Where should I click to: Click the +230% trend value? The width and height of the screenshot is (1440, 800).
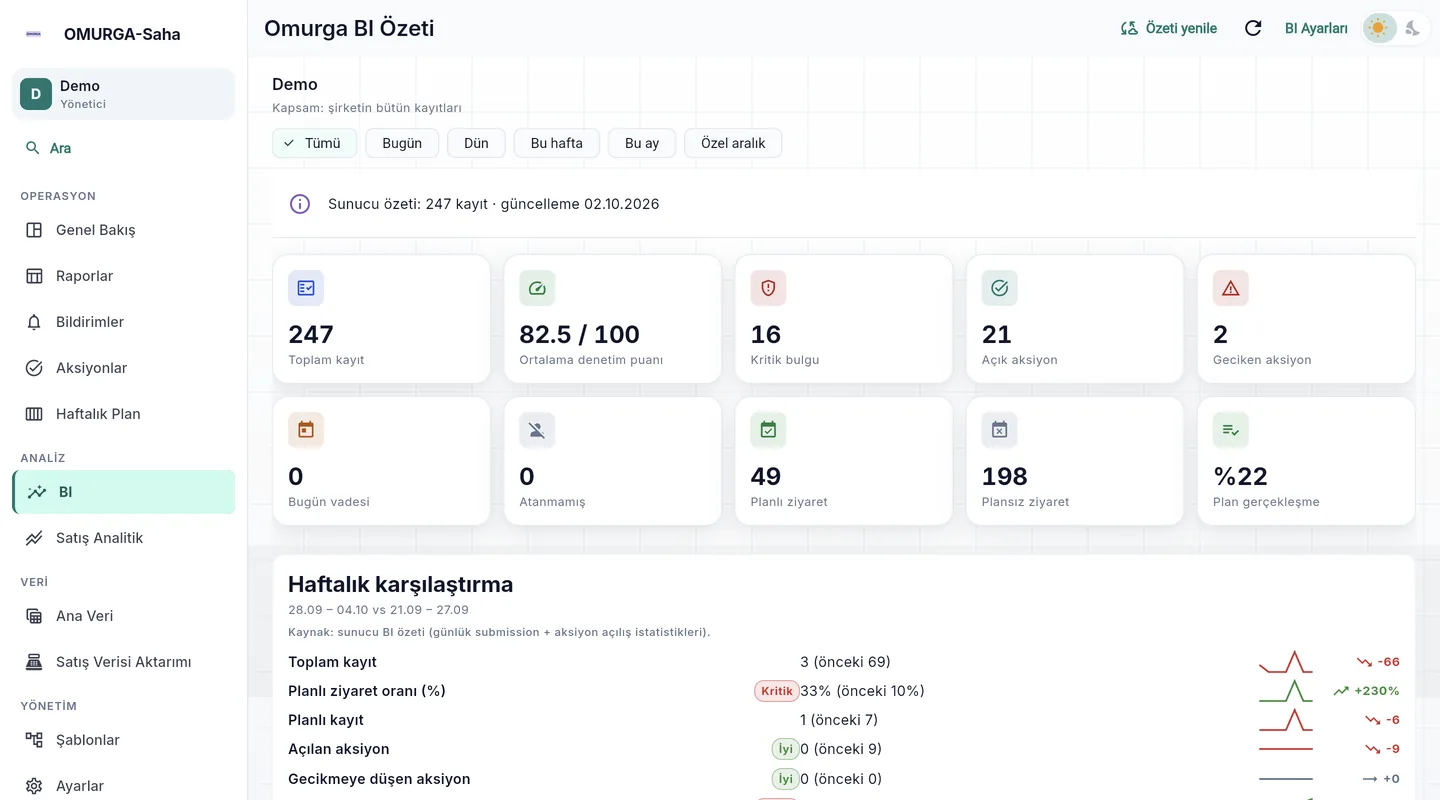(x=1377, y=691)
